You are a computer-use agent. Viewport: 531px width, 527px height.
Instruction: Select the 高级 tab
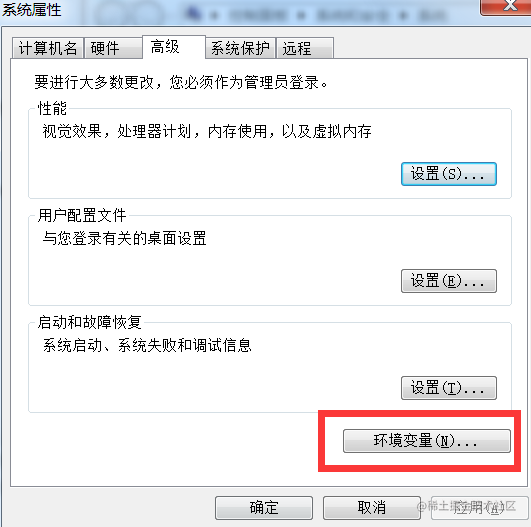pyautogui.click(x=174, y=47)
